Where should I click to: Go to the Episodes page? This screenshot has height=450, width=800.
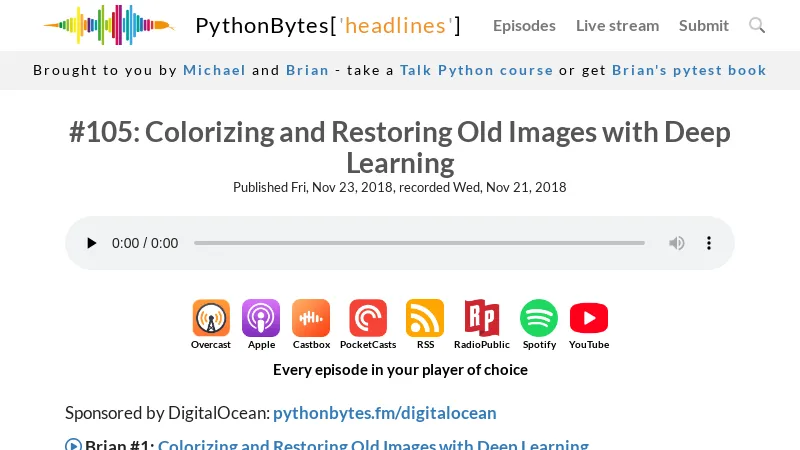(x=524, y=26)
